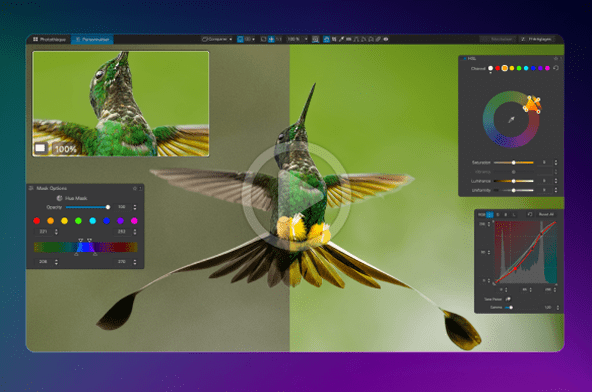This screenshot has width=592, height=392.
Task: Select the Tone Picker eyedropper icon
Action: point(508,299)
